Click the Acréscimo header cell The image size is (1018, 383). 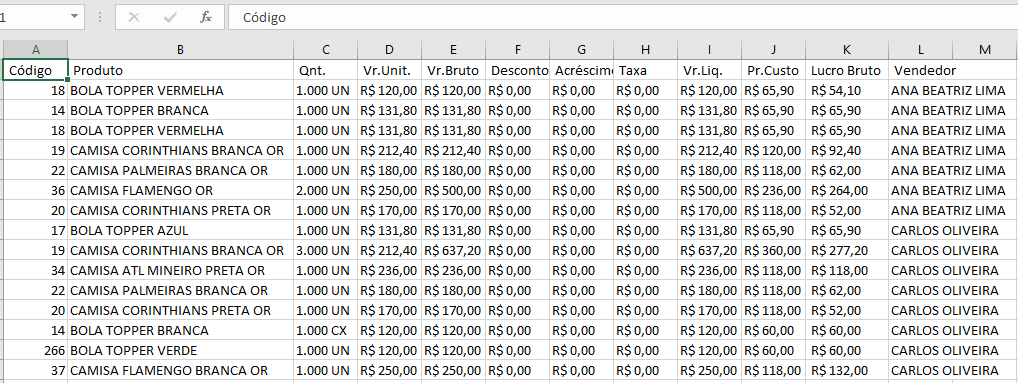coord(581,70)
